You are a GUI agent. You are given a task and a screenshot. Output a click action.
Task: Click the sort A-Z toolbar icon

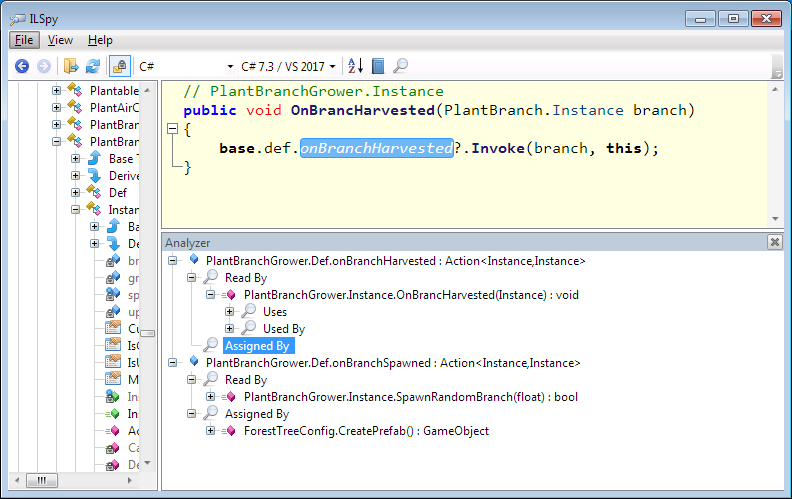pyautogui.click(x=355, y=66)
